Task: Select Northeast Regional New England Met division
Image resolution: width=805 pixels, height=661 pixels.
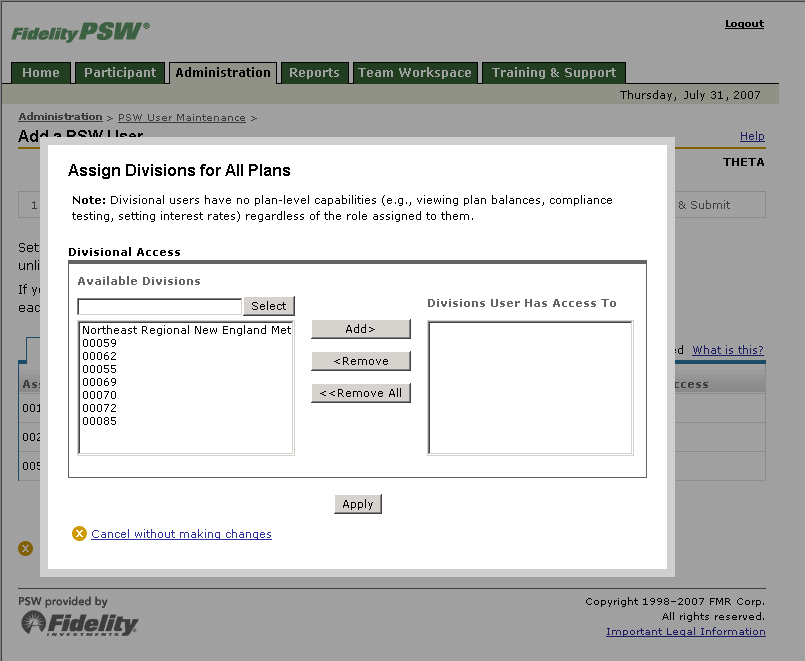Action: 186,330
